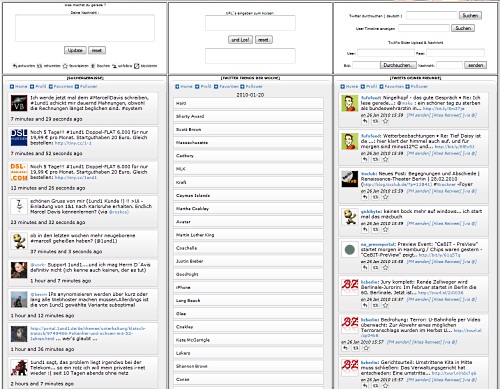
Task: Select the 'Cayman Islands' trend row
Action: click(x=249, y=195)
